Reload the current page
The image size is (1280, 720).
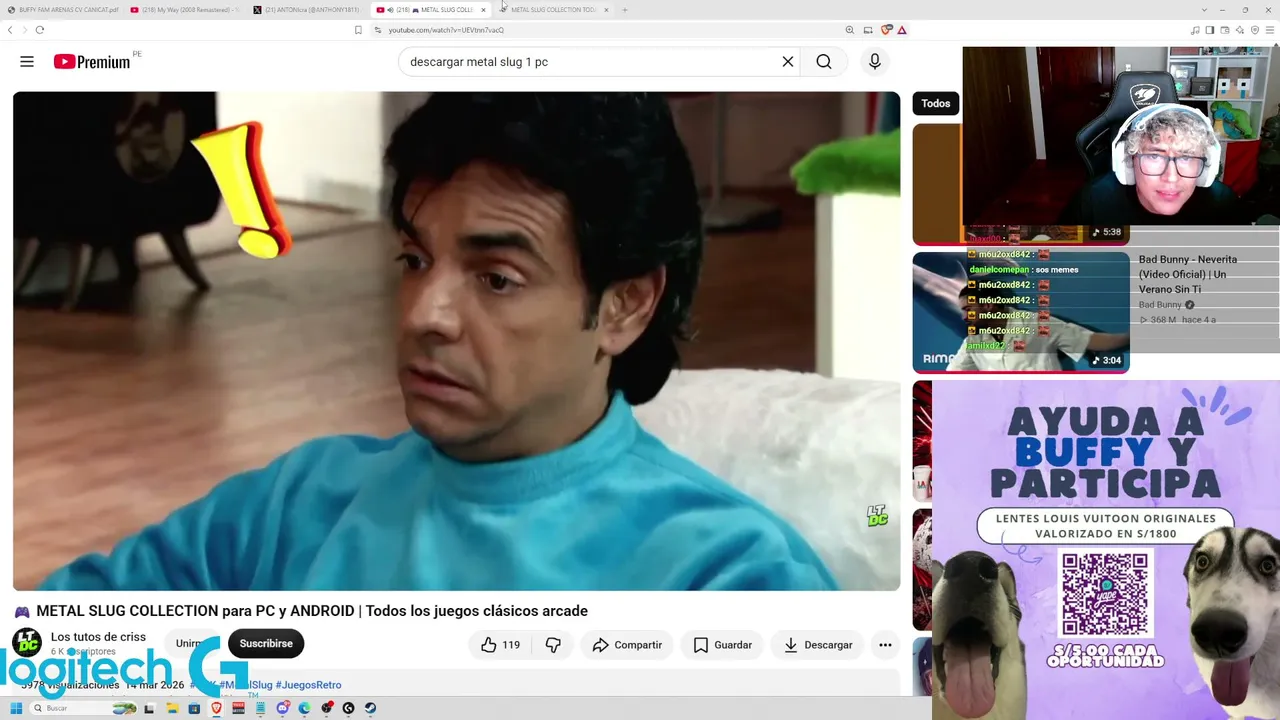coord(40,30)
